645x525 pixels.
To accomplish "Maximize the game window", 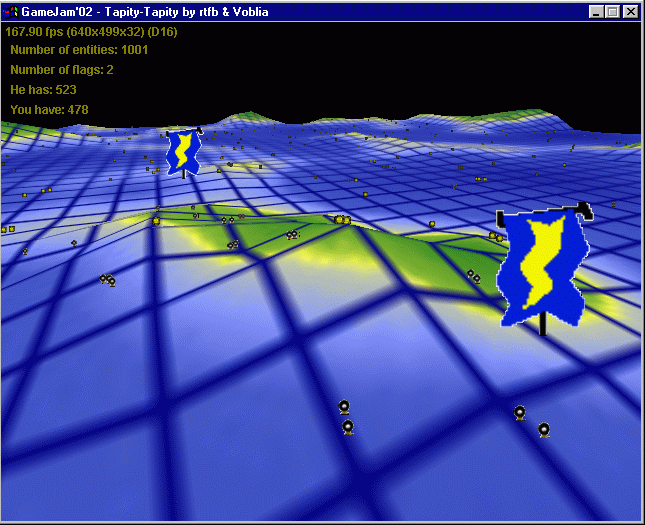I will coord(612,12).
